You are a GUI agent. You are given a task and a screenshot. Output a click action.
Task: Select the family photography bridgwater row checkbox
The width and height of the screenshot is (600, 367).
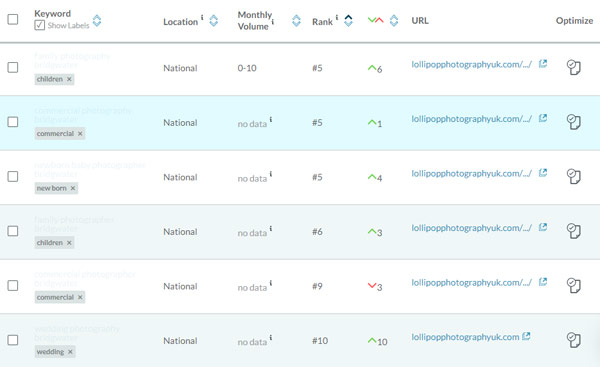[13, 67]
